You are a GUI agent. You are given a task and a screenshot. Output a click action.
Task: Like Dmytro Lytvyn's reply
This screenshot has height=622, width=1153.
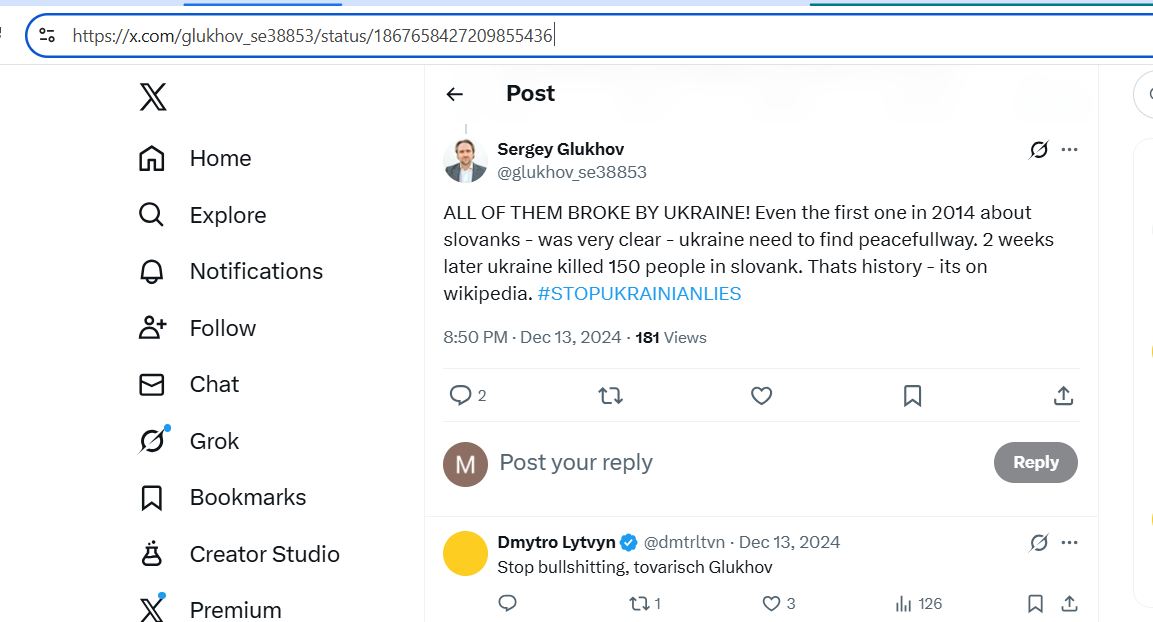coord(771,604)
